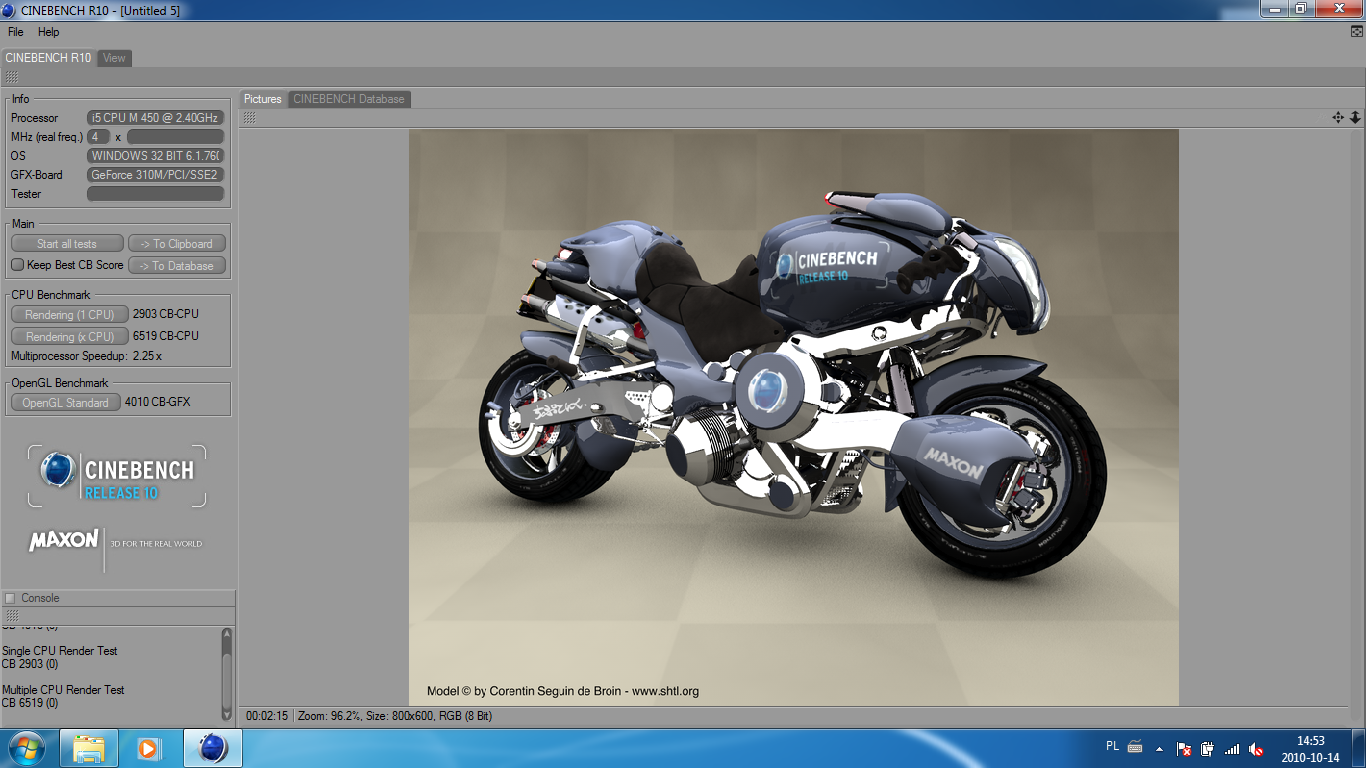Open the CINEBENCH Database tab
Viewport: 1366px width, 768px height.
[349, 99]
